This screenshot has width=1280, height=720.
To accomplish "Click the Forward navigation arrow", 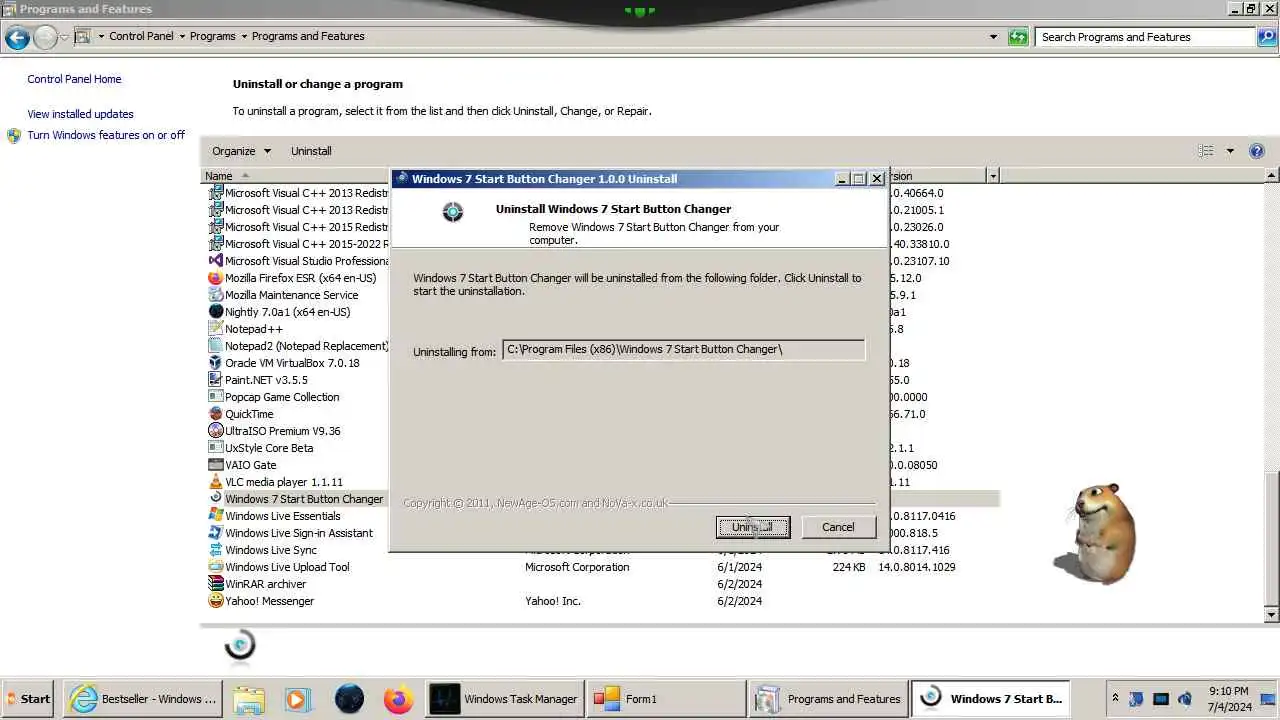I will 45,37.
